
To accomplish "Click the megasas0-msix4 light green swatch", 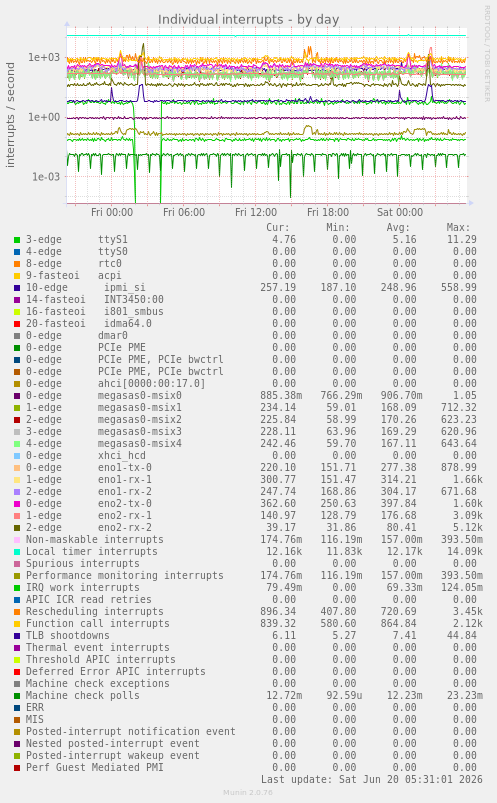I will pos(17,443).
